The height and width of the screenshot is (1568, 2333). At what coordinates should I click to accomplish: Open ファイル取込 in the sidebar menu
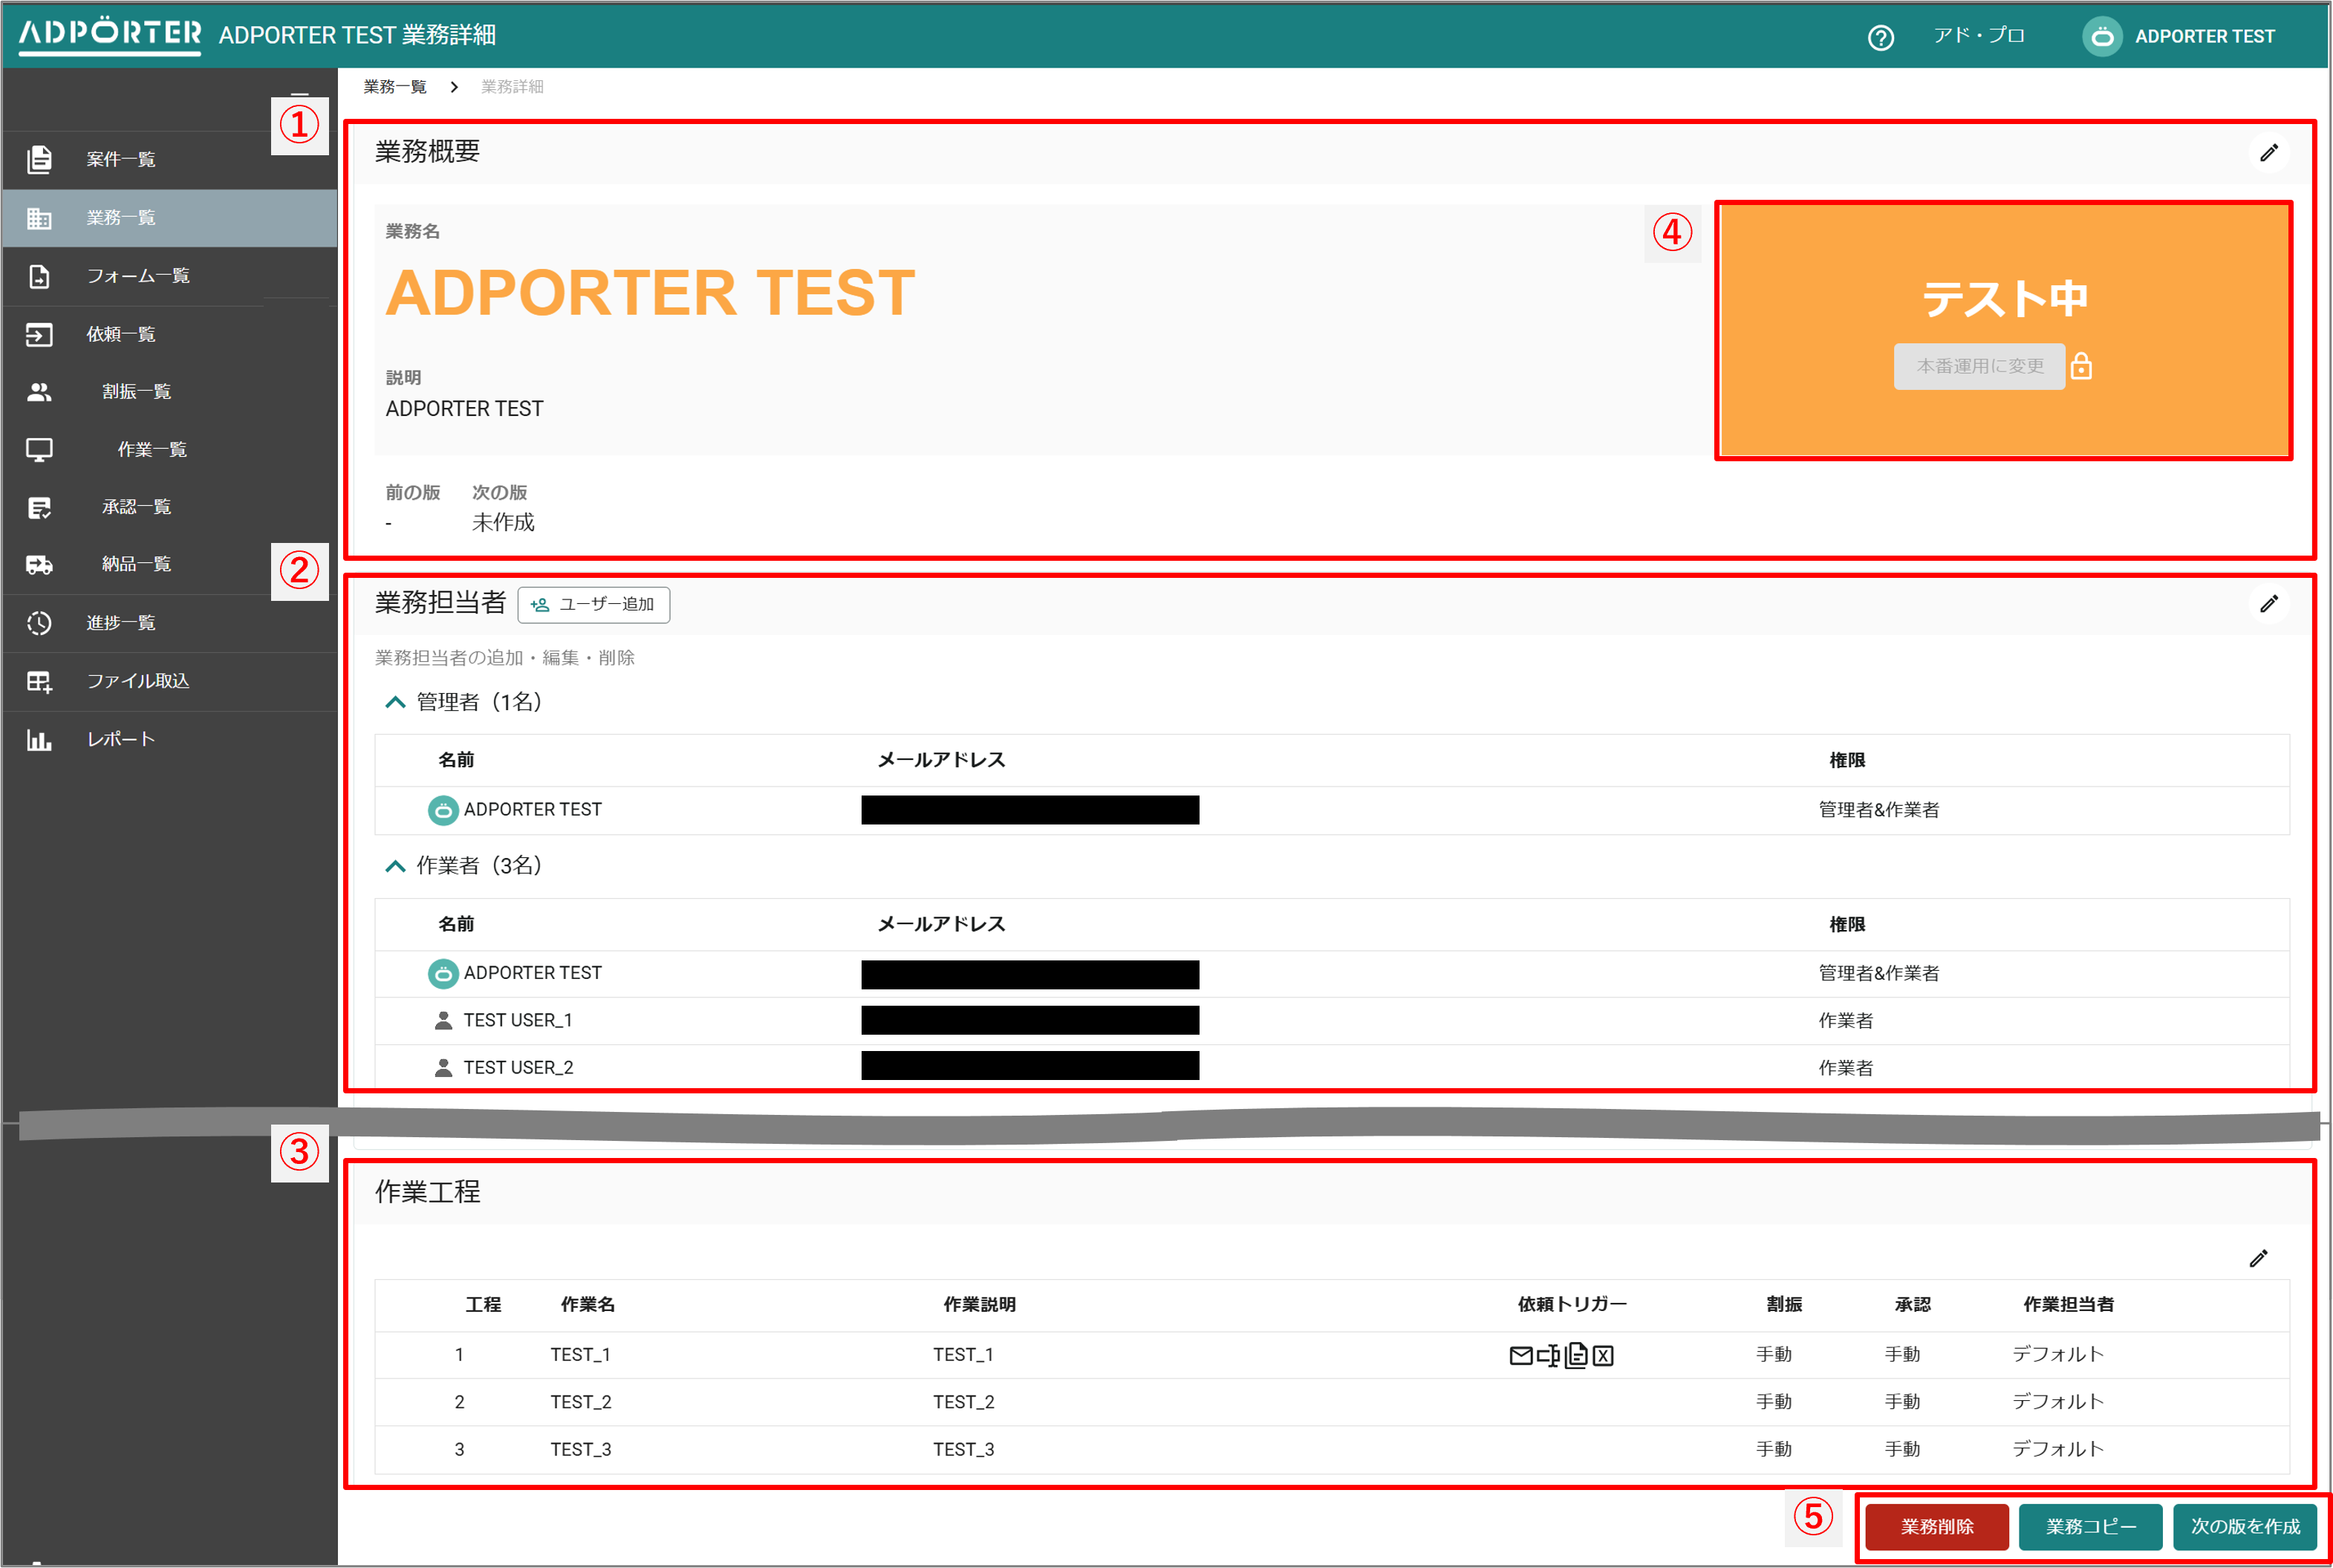[138, 681]
